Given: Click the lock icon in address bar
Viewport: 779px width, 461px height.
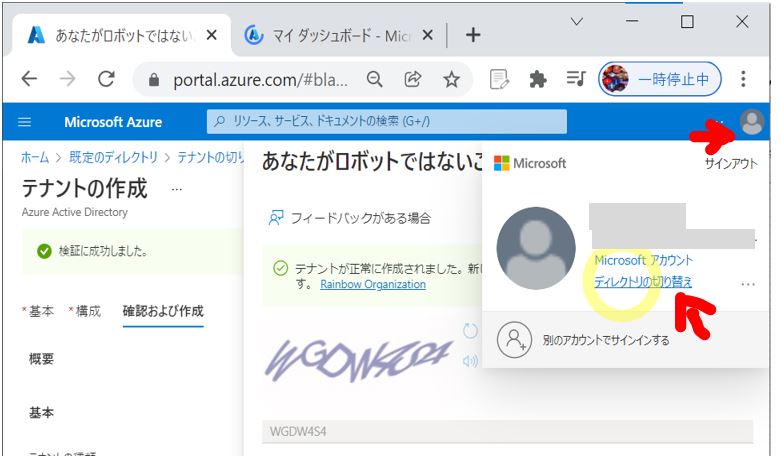Looking at the screenshot, I should point(154,79).
